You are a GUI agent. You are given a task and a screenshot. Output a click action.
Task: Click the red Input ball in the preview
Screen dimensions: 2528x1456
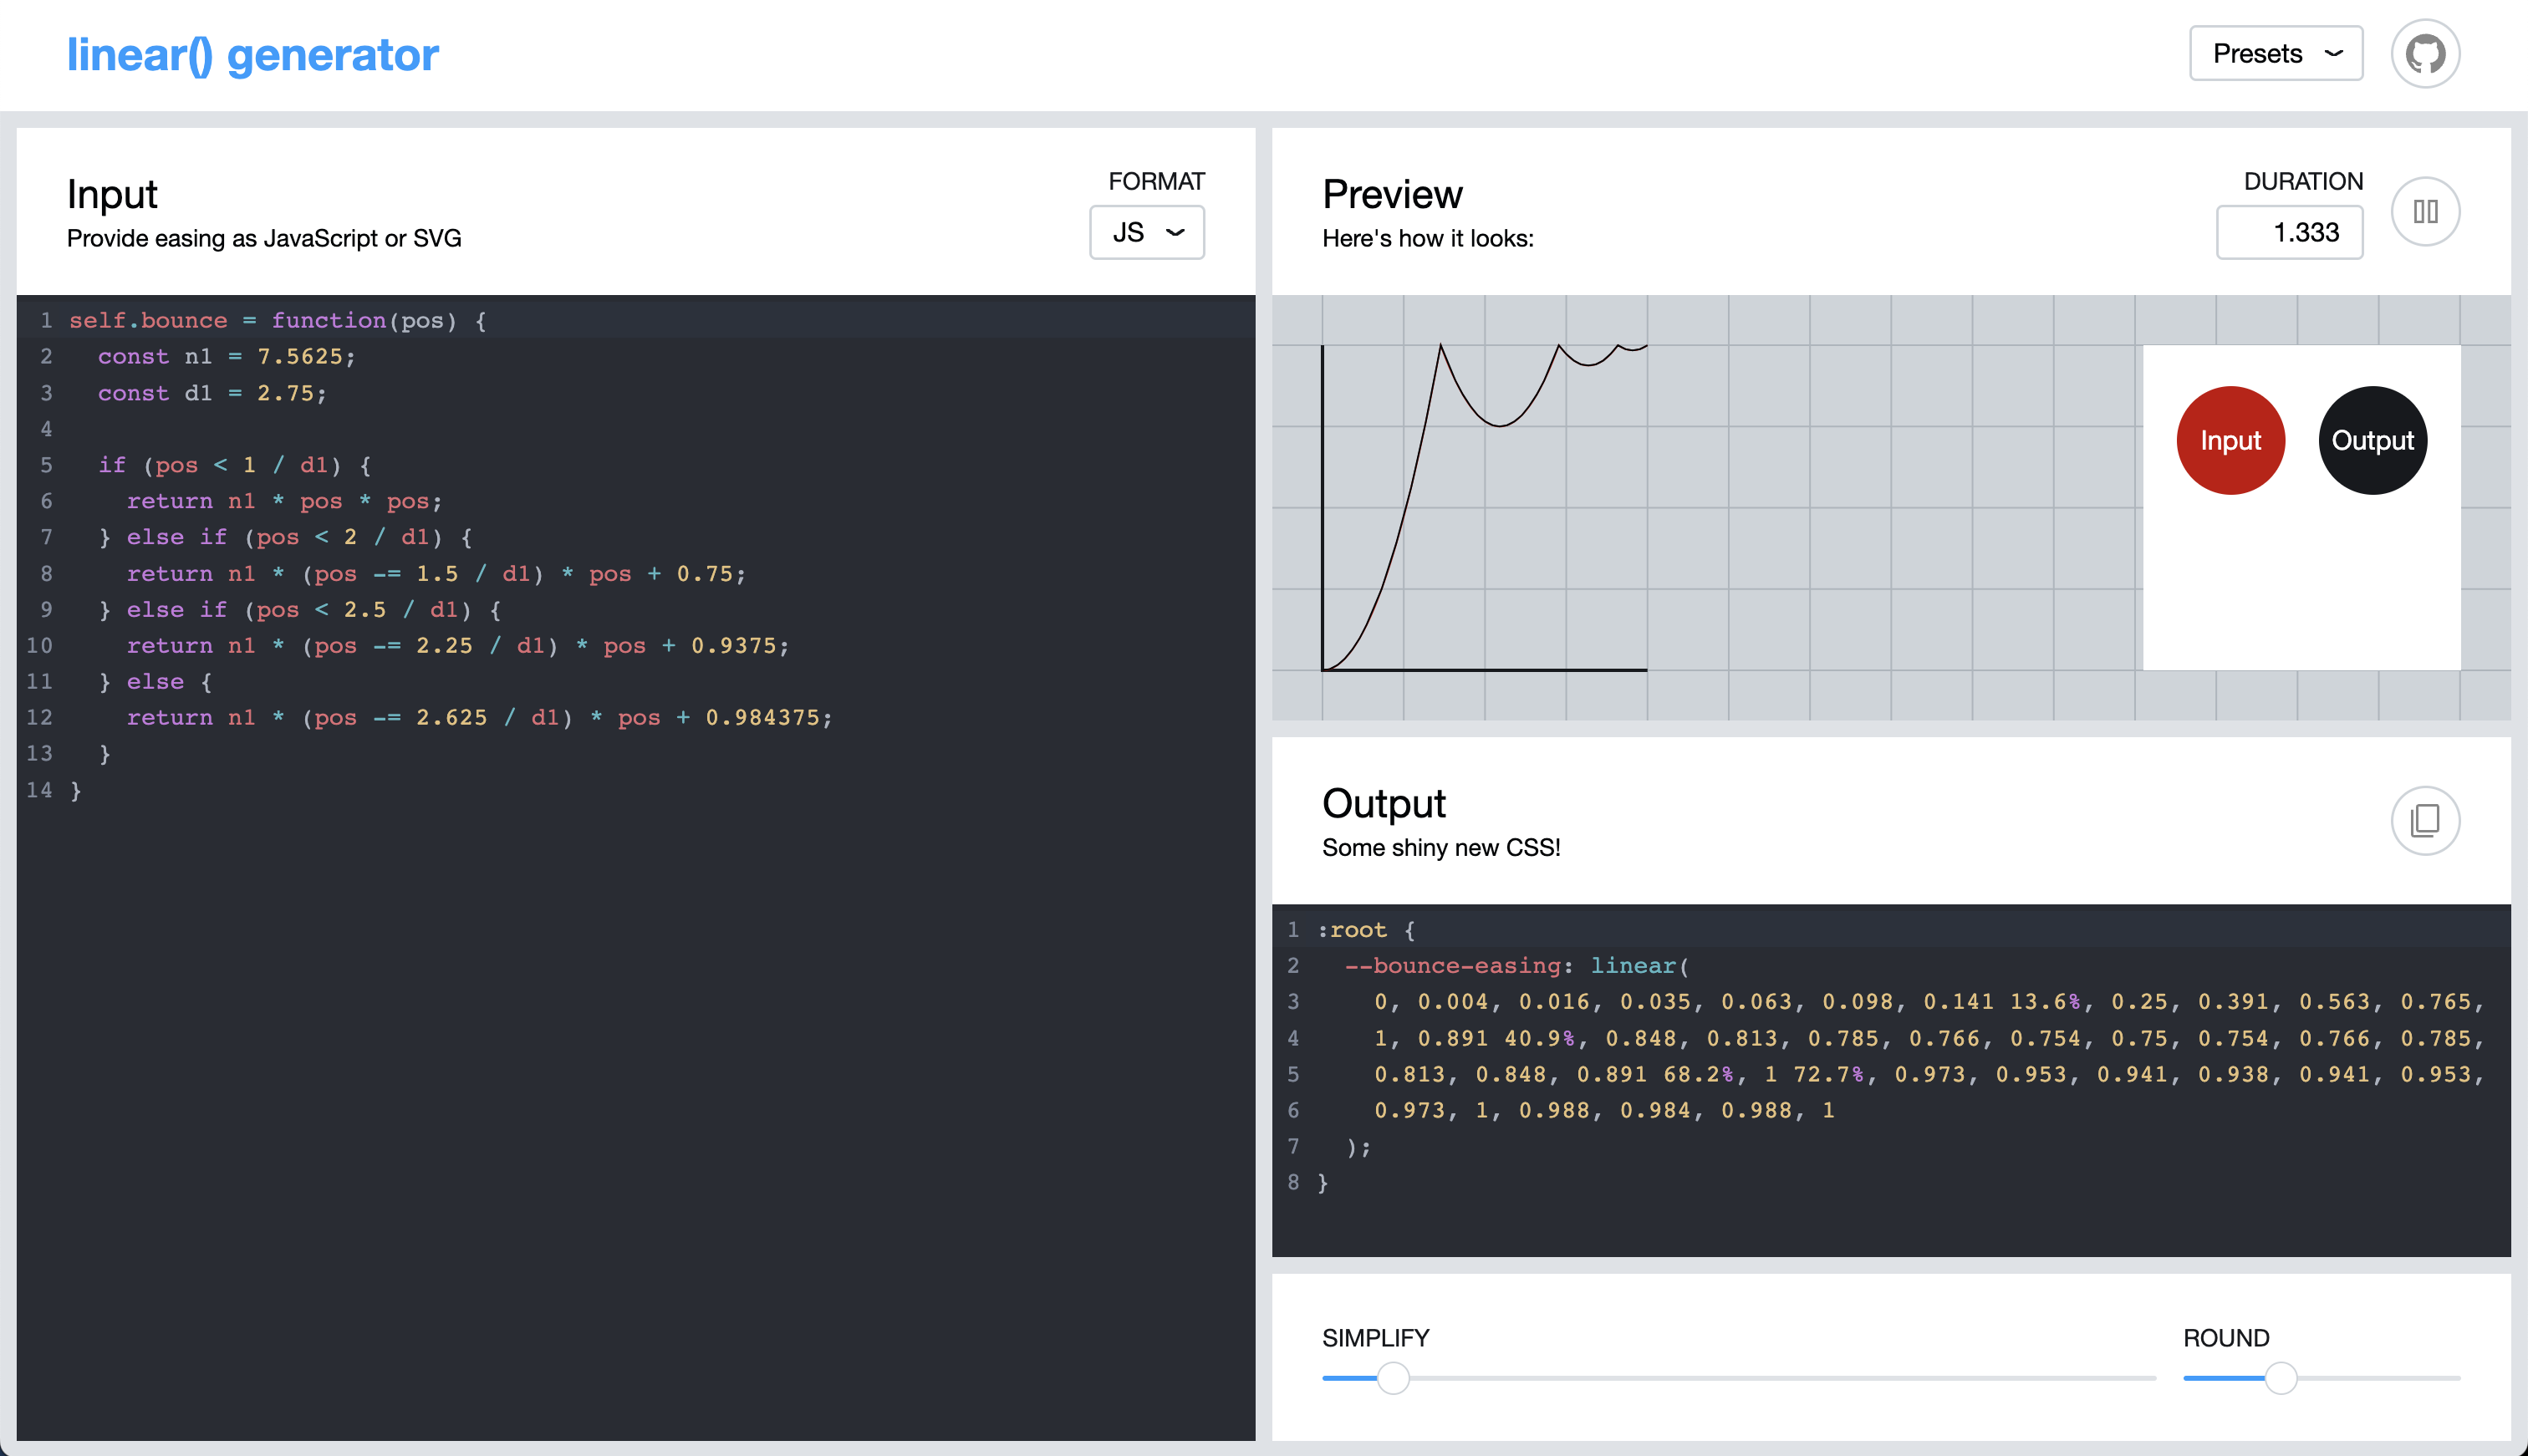coord(2231,440)
